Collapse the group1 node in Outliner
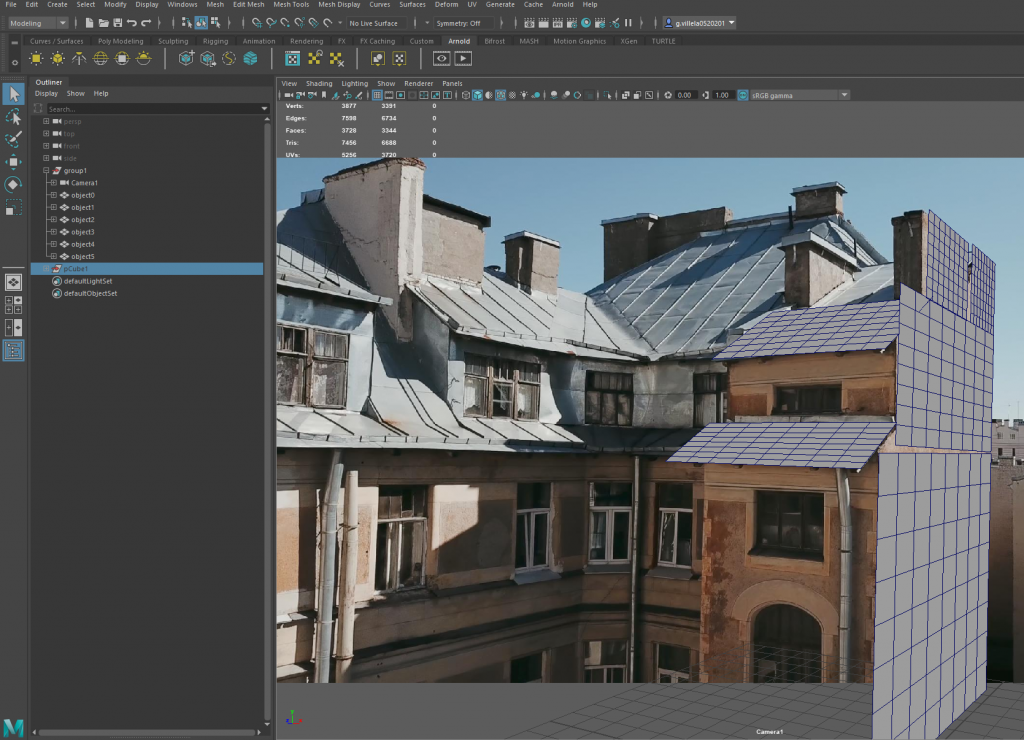 (46, 171)
